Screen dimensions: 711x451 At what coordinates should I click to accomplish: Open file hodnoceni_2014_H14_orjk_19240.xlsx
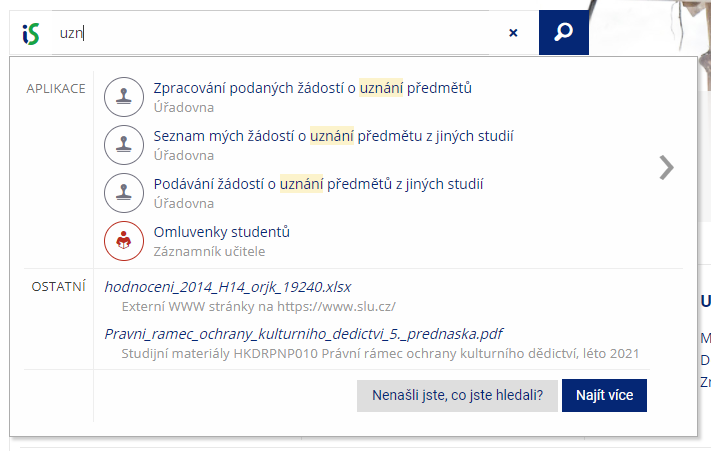(228, 287)
